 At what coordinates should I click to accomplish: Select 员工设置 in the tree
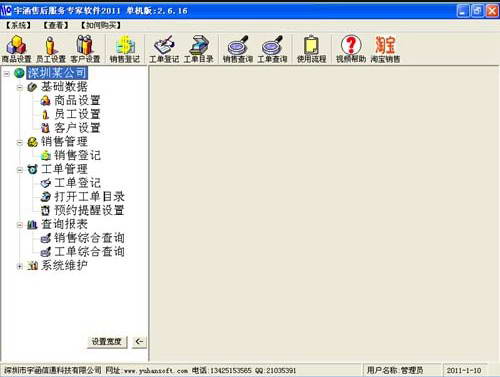point(77,114)
